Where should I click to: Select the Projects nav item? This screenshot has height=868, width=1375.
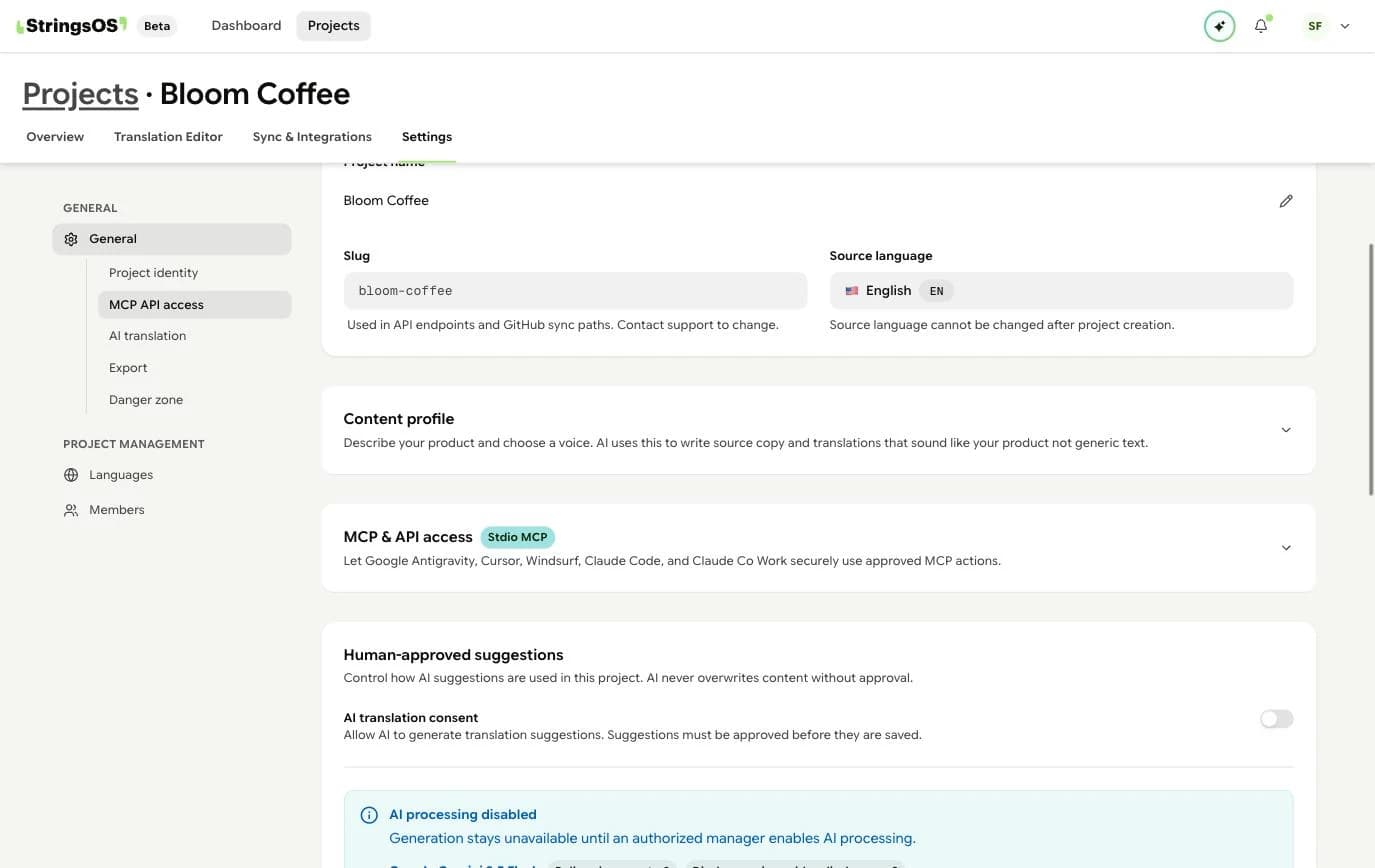point(334,26)
